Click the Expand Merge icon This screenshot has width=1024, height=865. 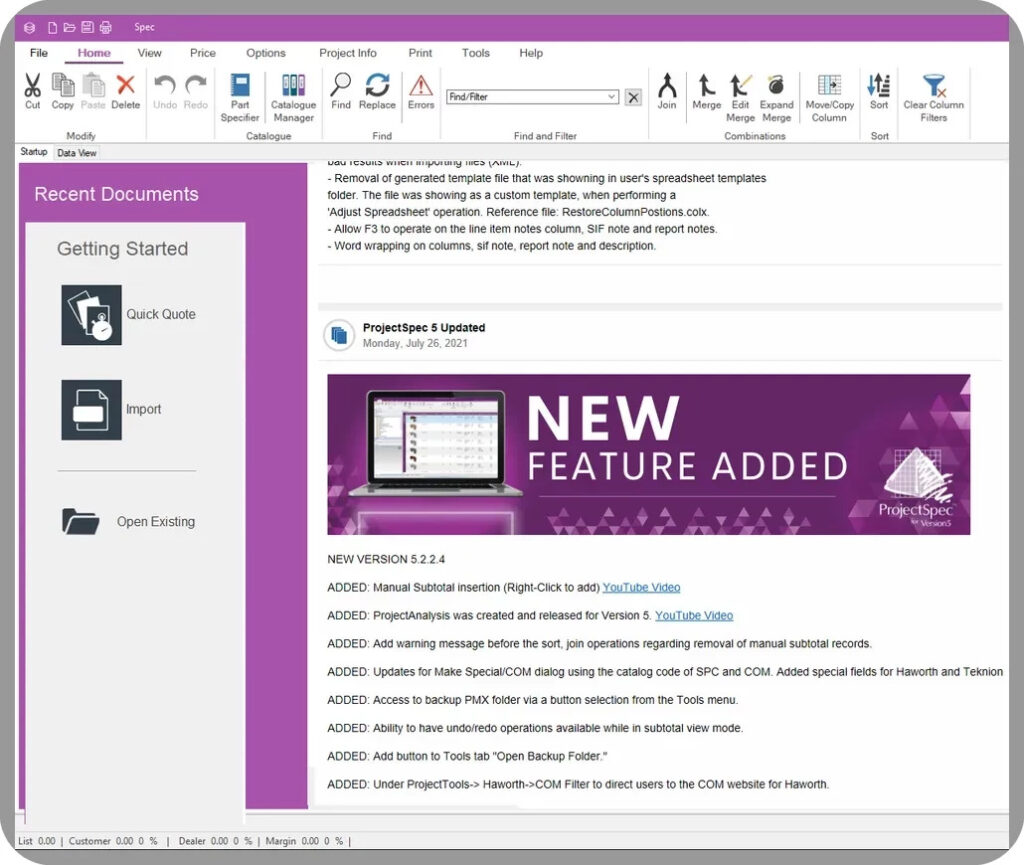tap(776, 85)
